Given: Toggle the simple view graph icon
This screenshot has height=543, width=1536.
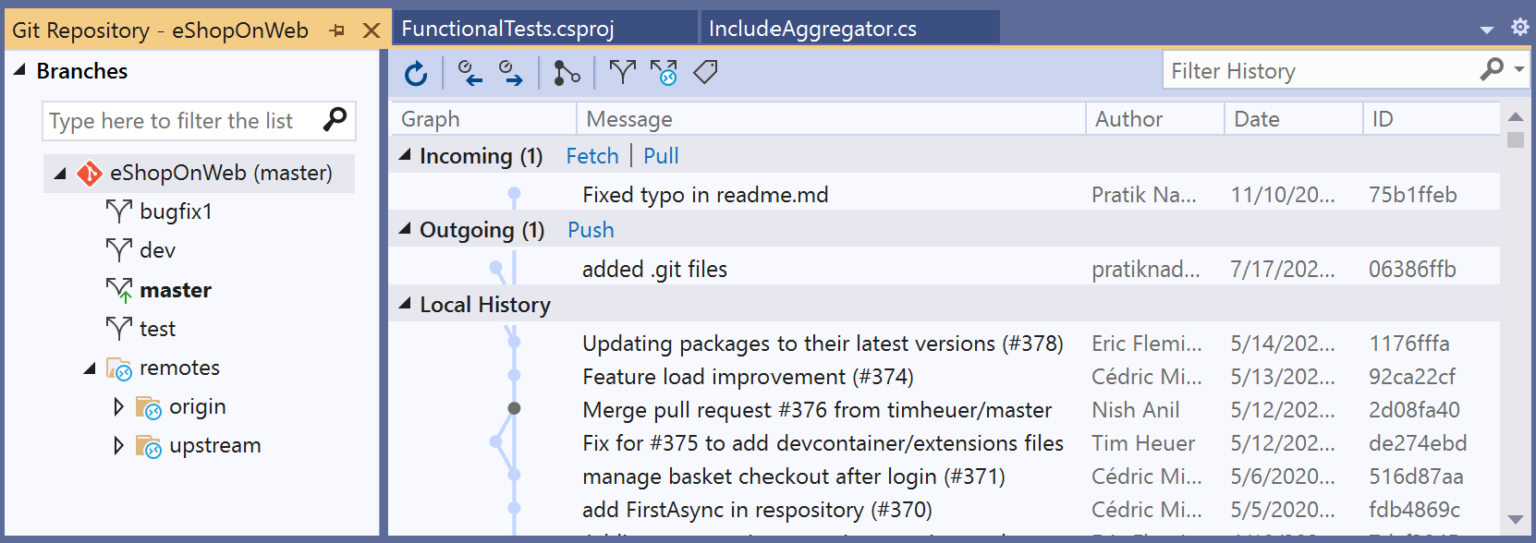Looking at the screenshot, I should point(567,72).
